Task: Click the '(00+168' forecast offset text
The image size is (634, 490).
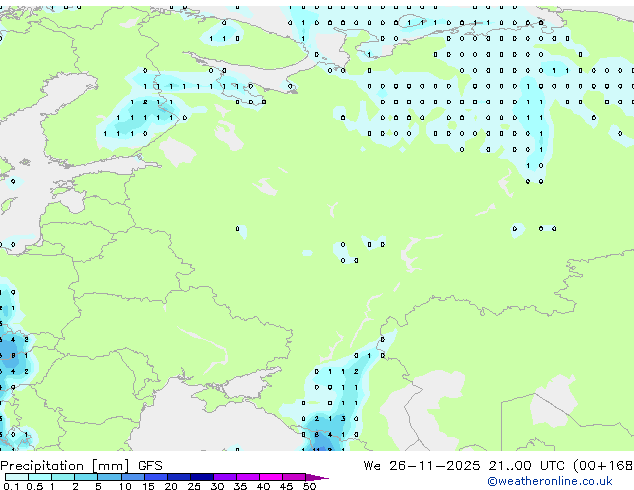Action: pos(603,466)
